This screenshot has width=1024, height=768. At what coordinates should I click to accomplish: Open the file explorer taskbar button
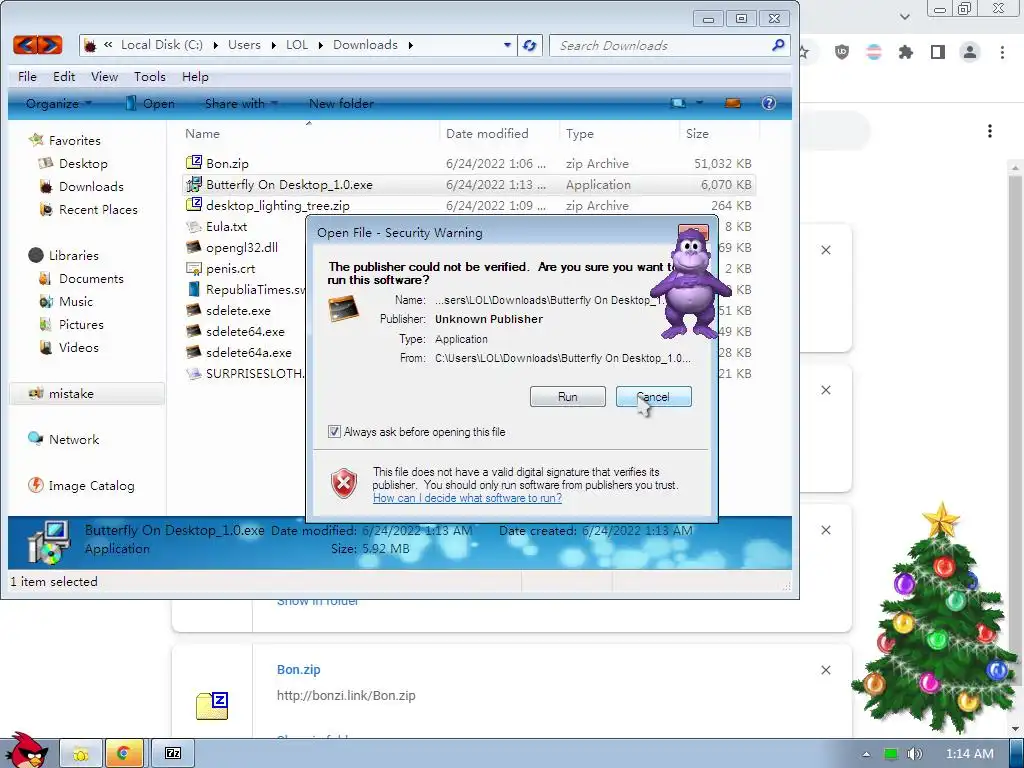tap(81, 754)
